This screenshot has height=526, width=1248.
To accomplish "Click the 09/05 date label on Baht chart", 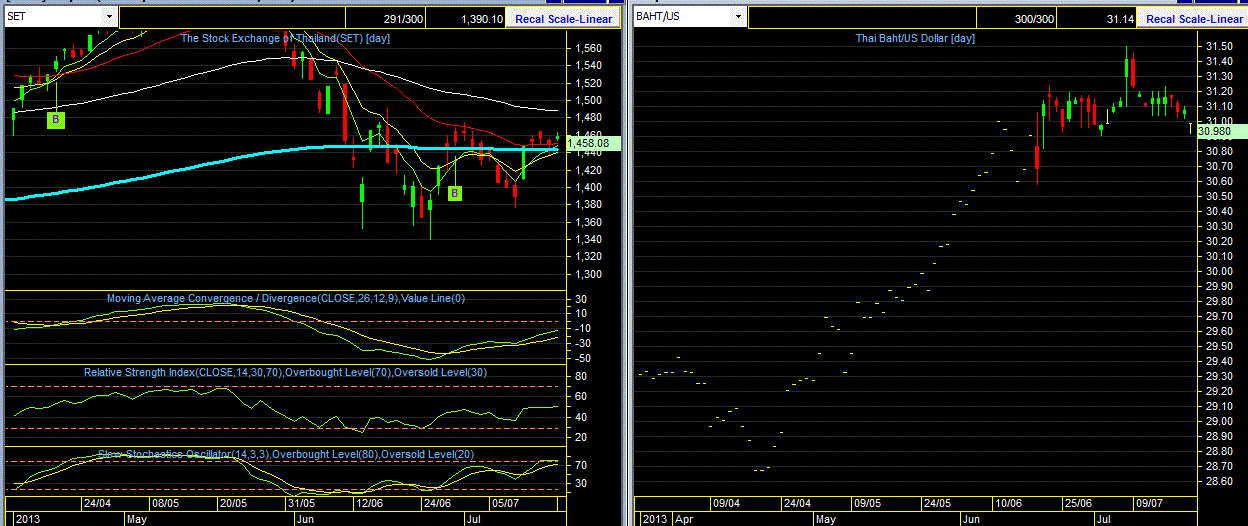I will tap(867, 504).
